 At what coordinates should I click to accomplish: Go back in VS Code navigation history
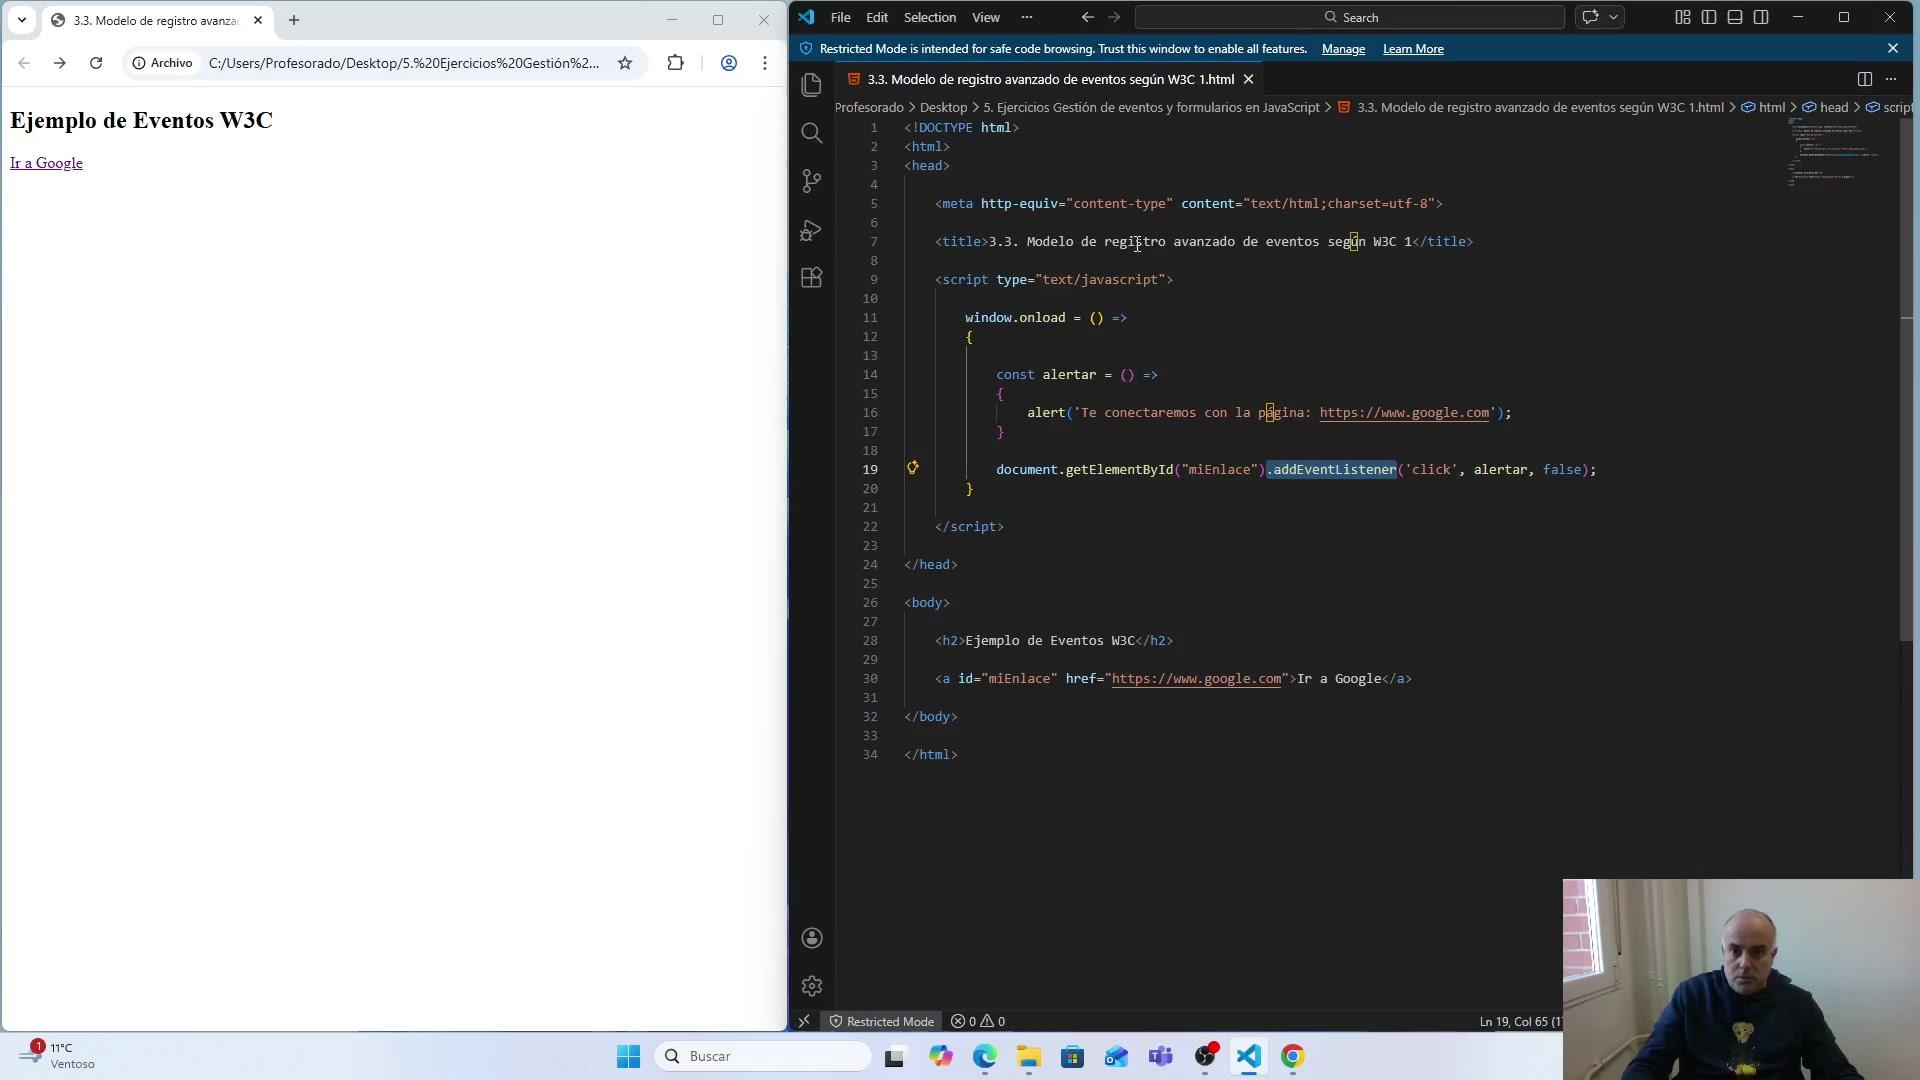1087,17
